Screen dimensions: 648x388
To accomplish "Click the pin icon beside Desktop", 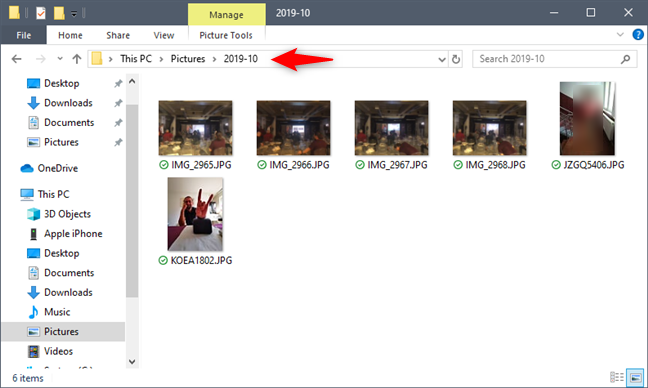I will 118,84.
